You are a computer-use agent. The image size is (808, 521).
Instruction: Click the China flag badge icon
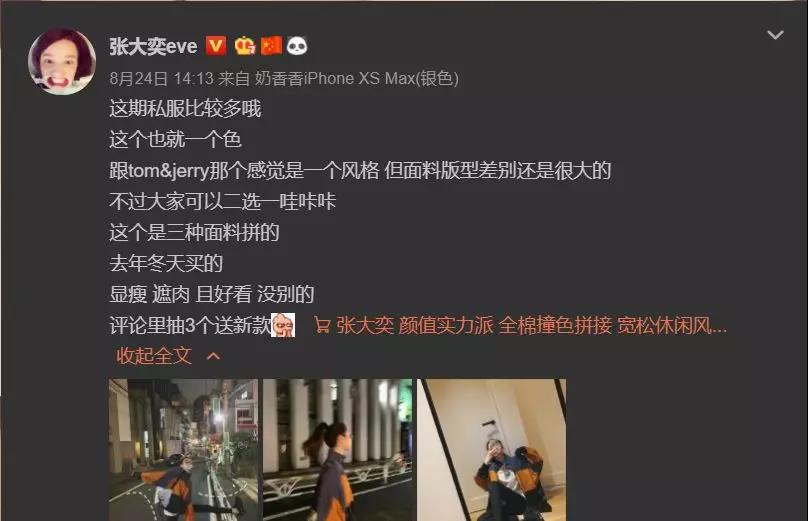[272, 45]
